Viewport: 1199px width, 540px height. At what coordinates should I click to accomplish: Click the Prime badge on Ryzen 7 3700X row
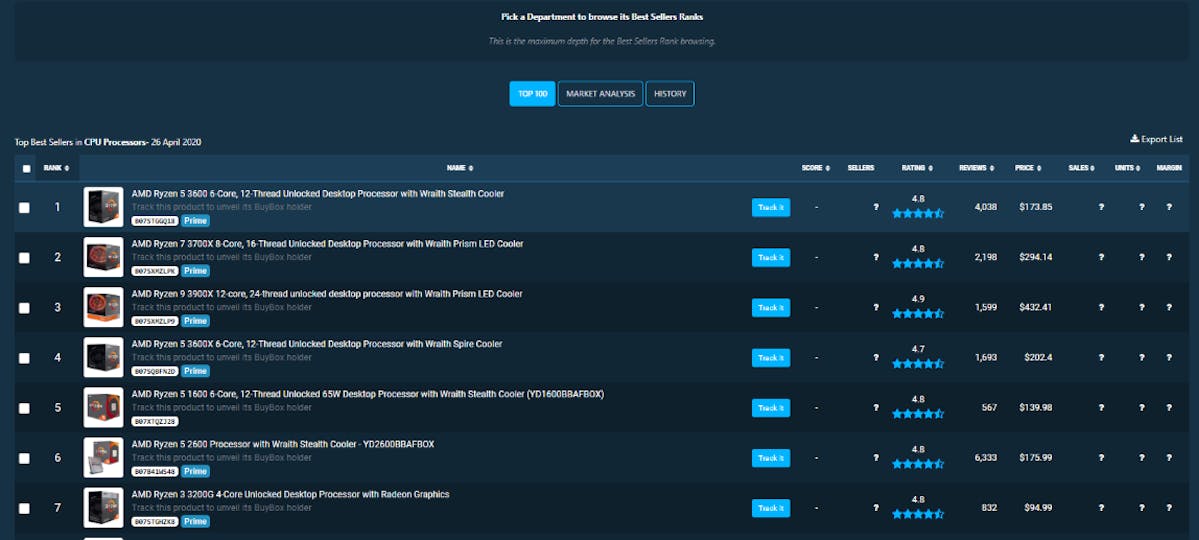click(195, 271)
